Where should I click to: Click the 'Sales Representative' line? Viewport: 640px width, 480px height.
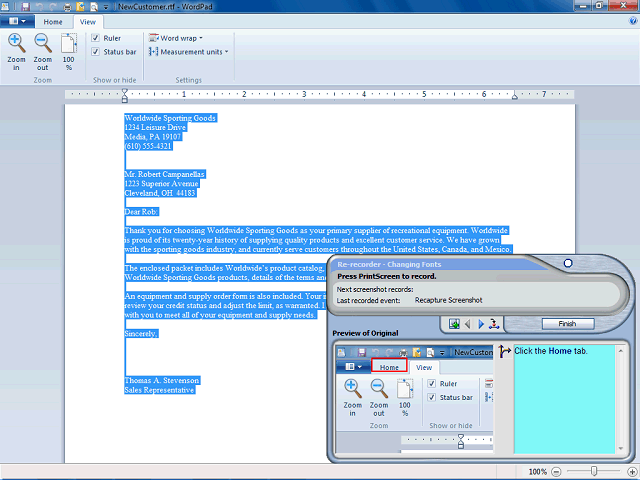[160, 390]
